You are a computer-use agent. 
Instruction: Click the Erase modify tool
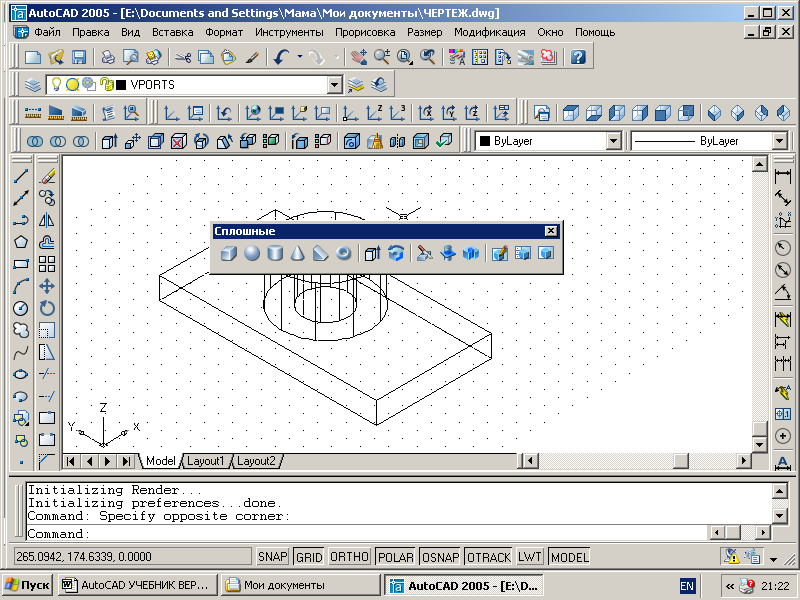47,177
